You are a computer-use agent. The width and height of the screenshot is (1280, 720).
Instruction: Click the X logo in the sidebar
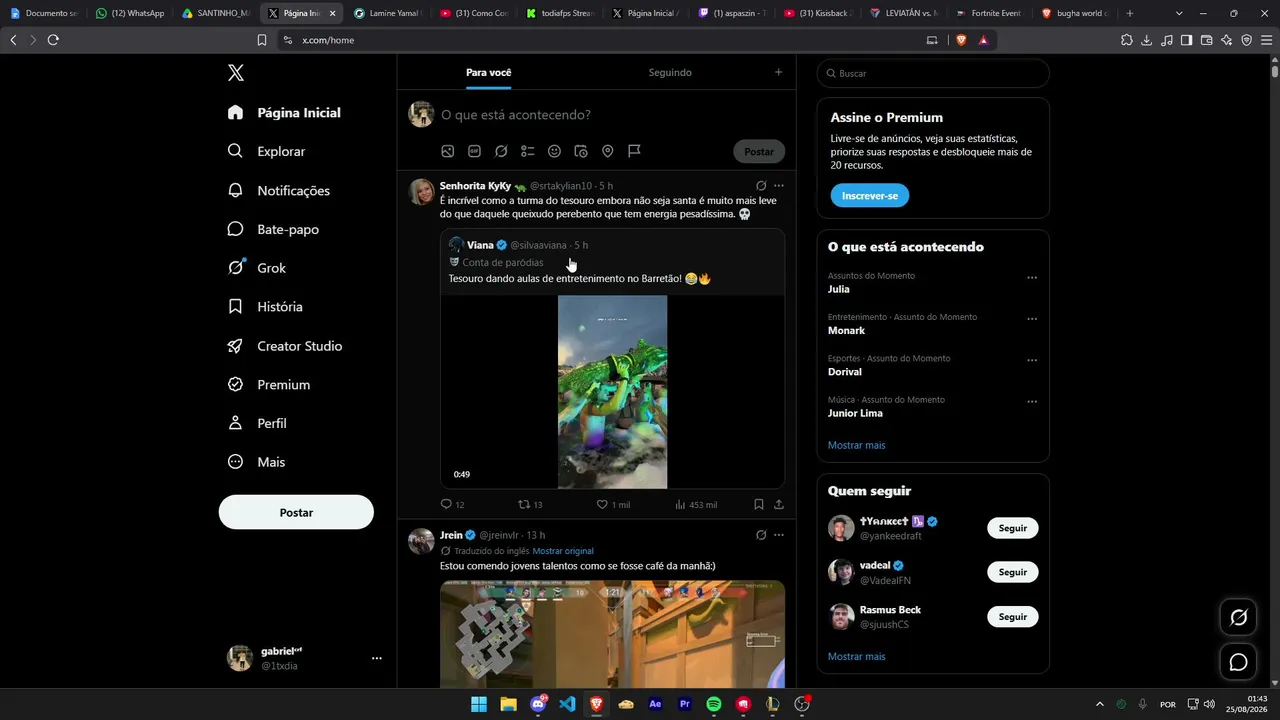[236, 73]
